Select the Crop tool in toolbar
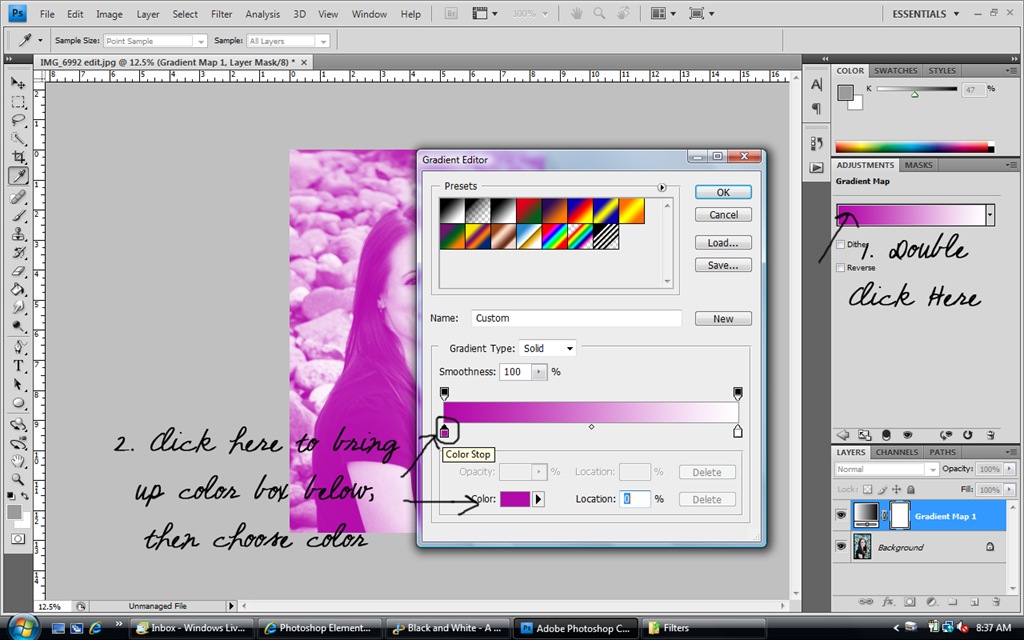This screenshot has width=1024, height=640. click(18, 157)
